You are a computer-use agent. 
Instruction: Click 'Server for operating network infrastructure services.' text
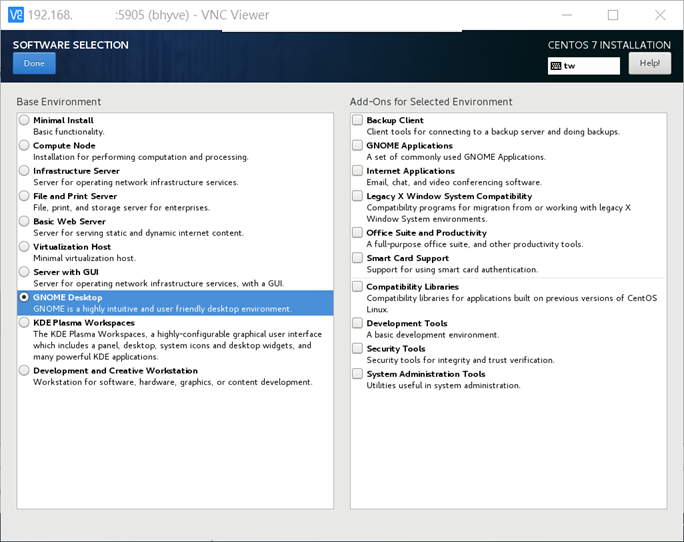[136, 182]
